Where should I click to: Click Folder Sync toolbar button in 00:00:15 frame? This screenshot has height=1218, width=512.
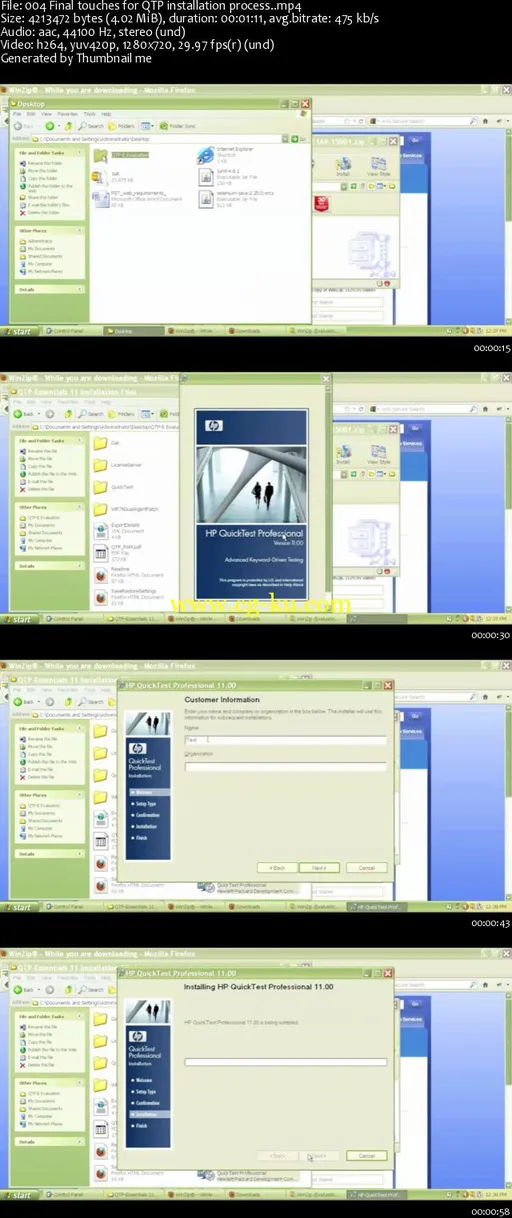pyautogui.click(x=177, y=126)
